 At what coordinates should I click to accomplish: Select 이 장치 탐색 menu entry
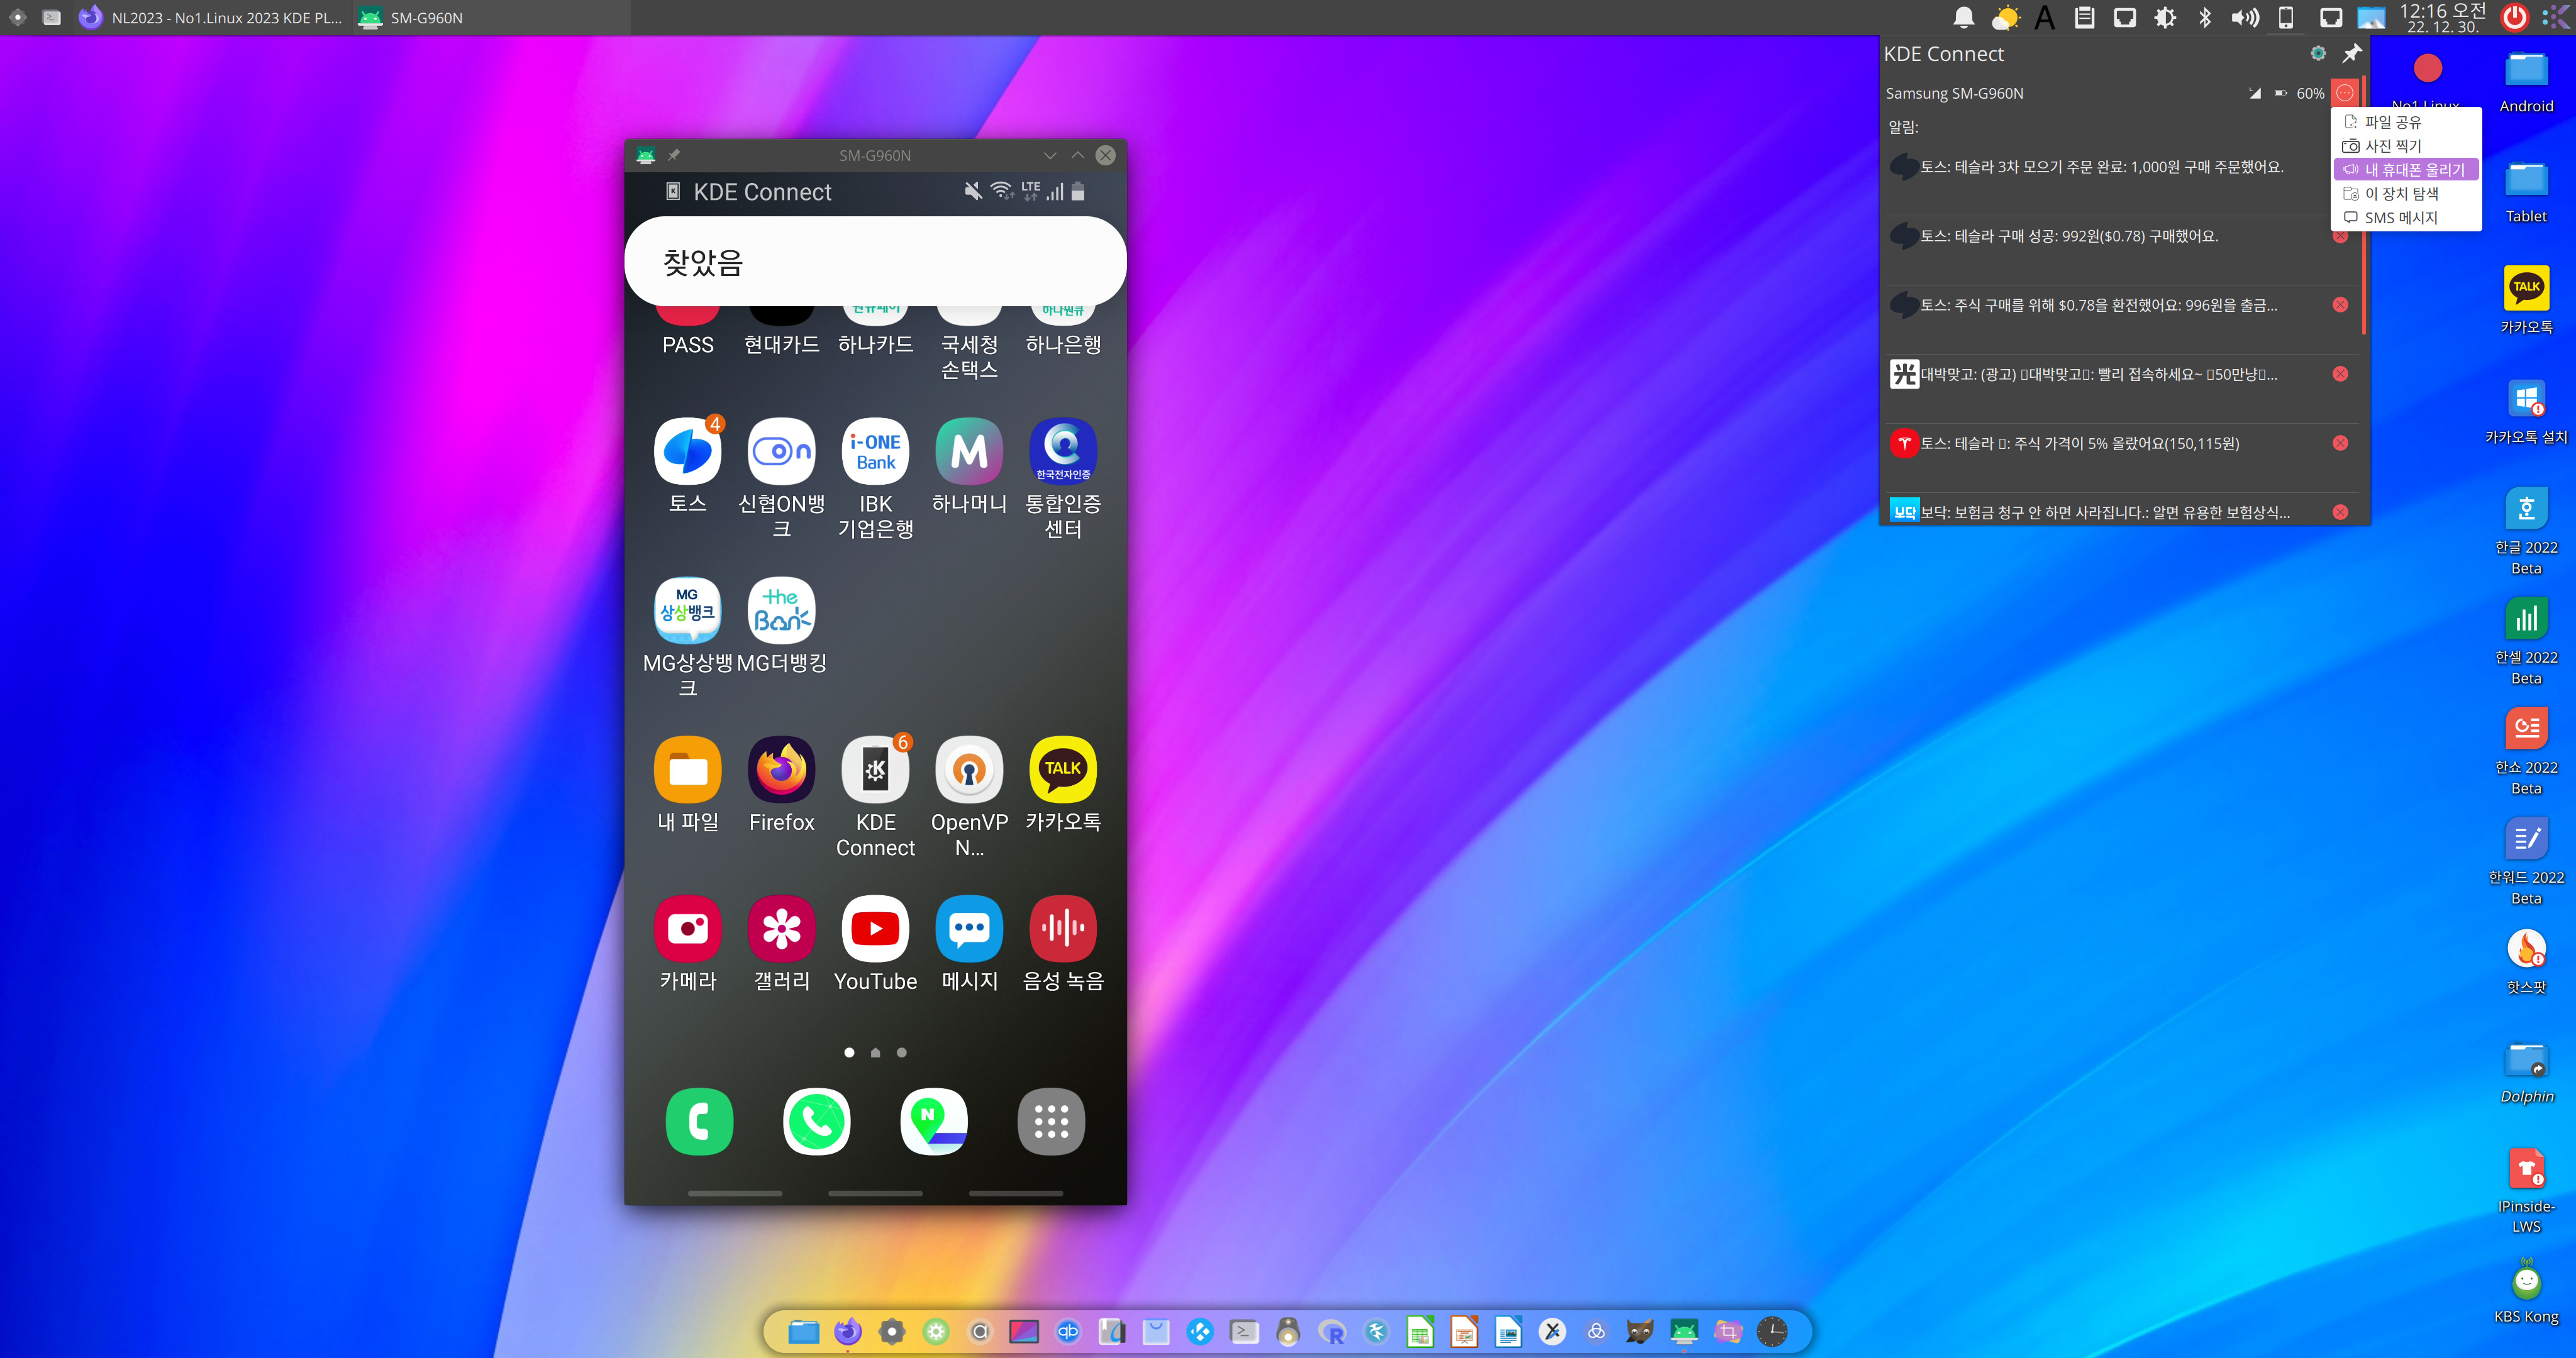(x=2405, y=194)
